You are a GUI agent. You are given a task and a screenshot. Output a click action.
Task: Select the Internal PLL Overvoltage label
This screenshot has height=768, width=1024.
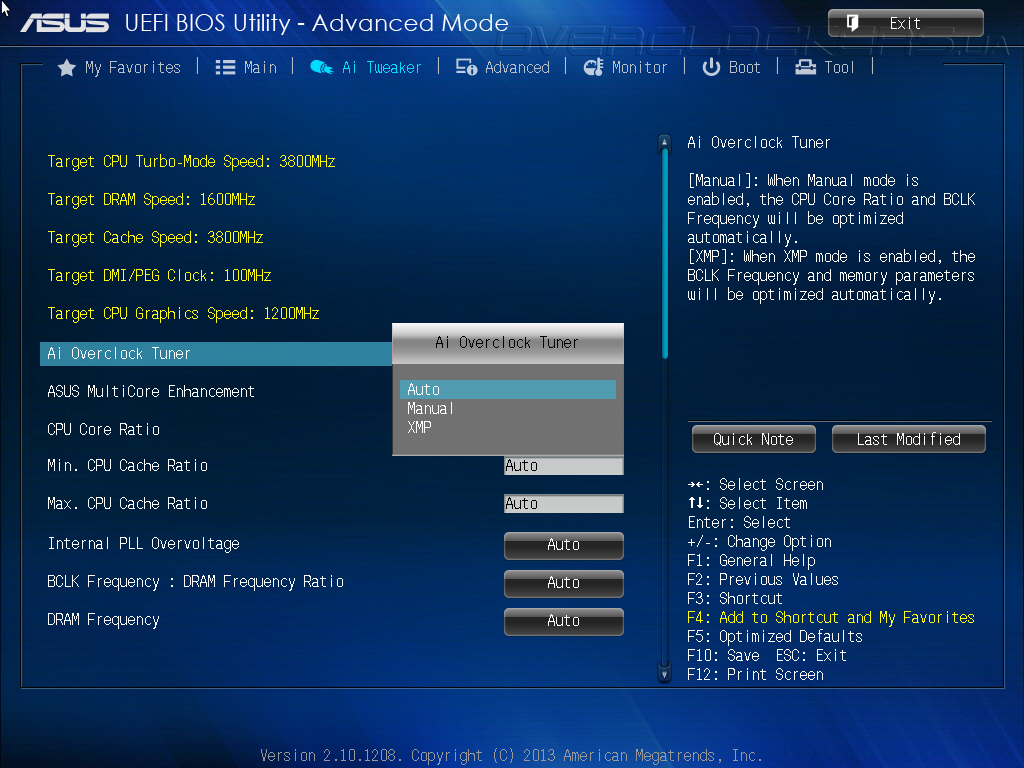tap(144, 544)
